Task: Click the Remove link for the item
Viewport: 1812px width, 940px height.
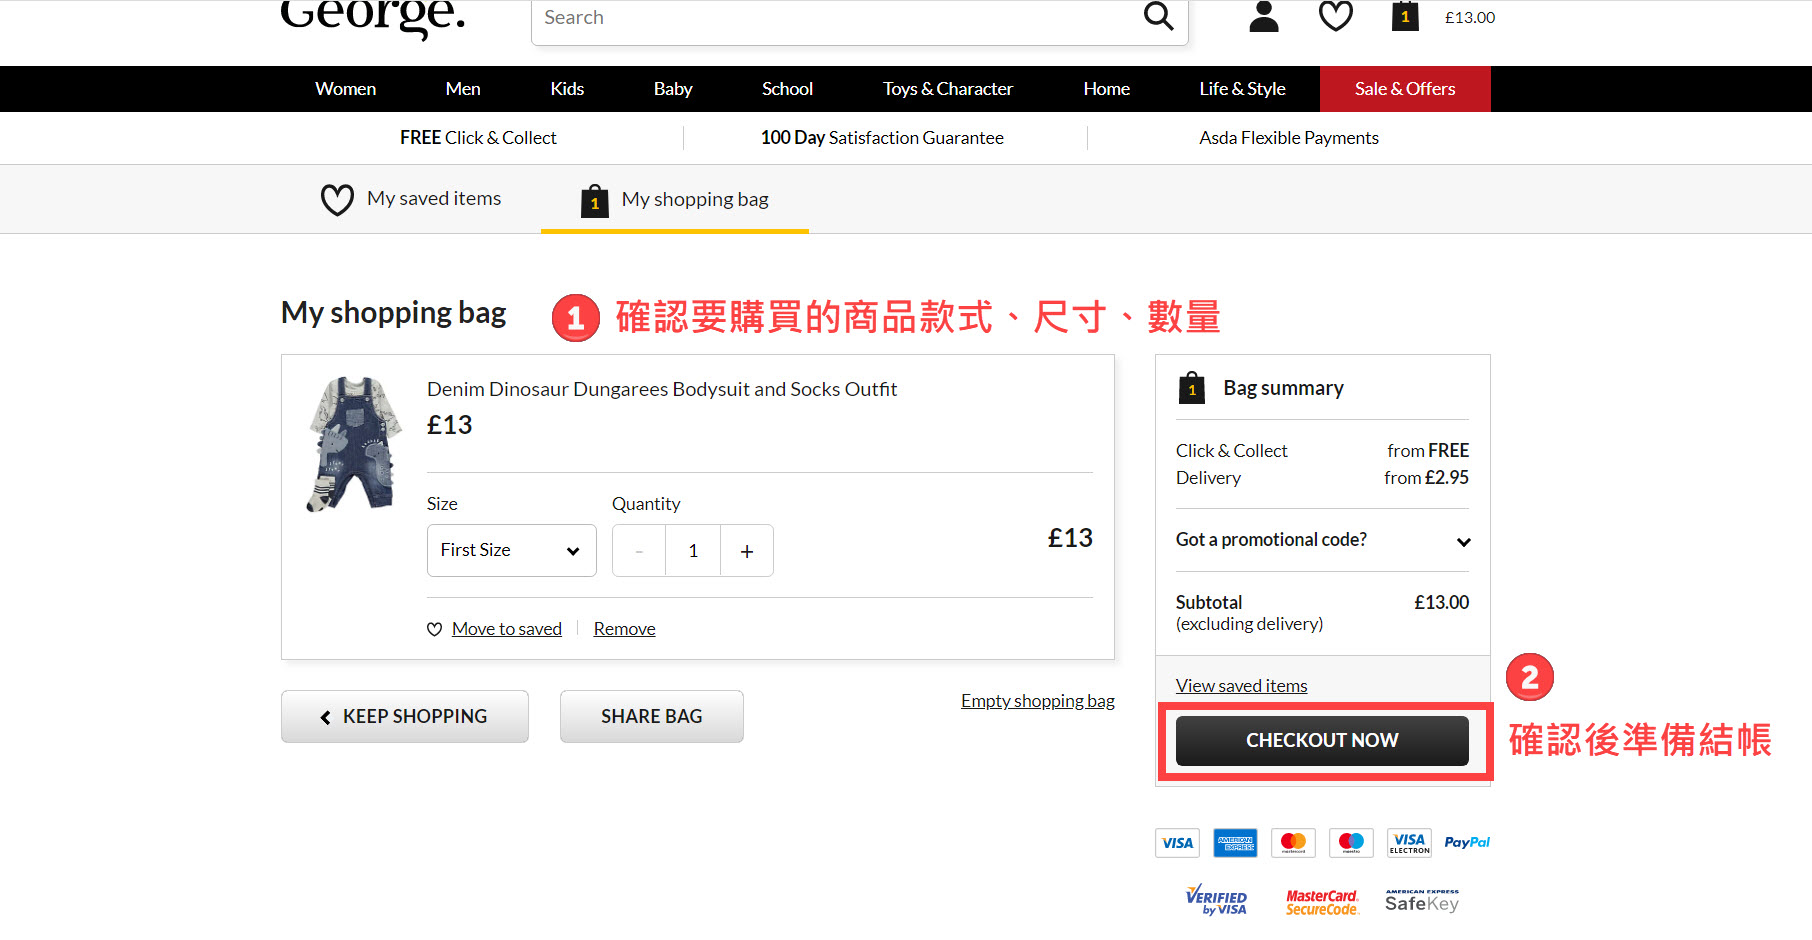Action: 624,629
